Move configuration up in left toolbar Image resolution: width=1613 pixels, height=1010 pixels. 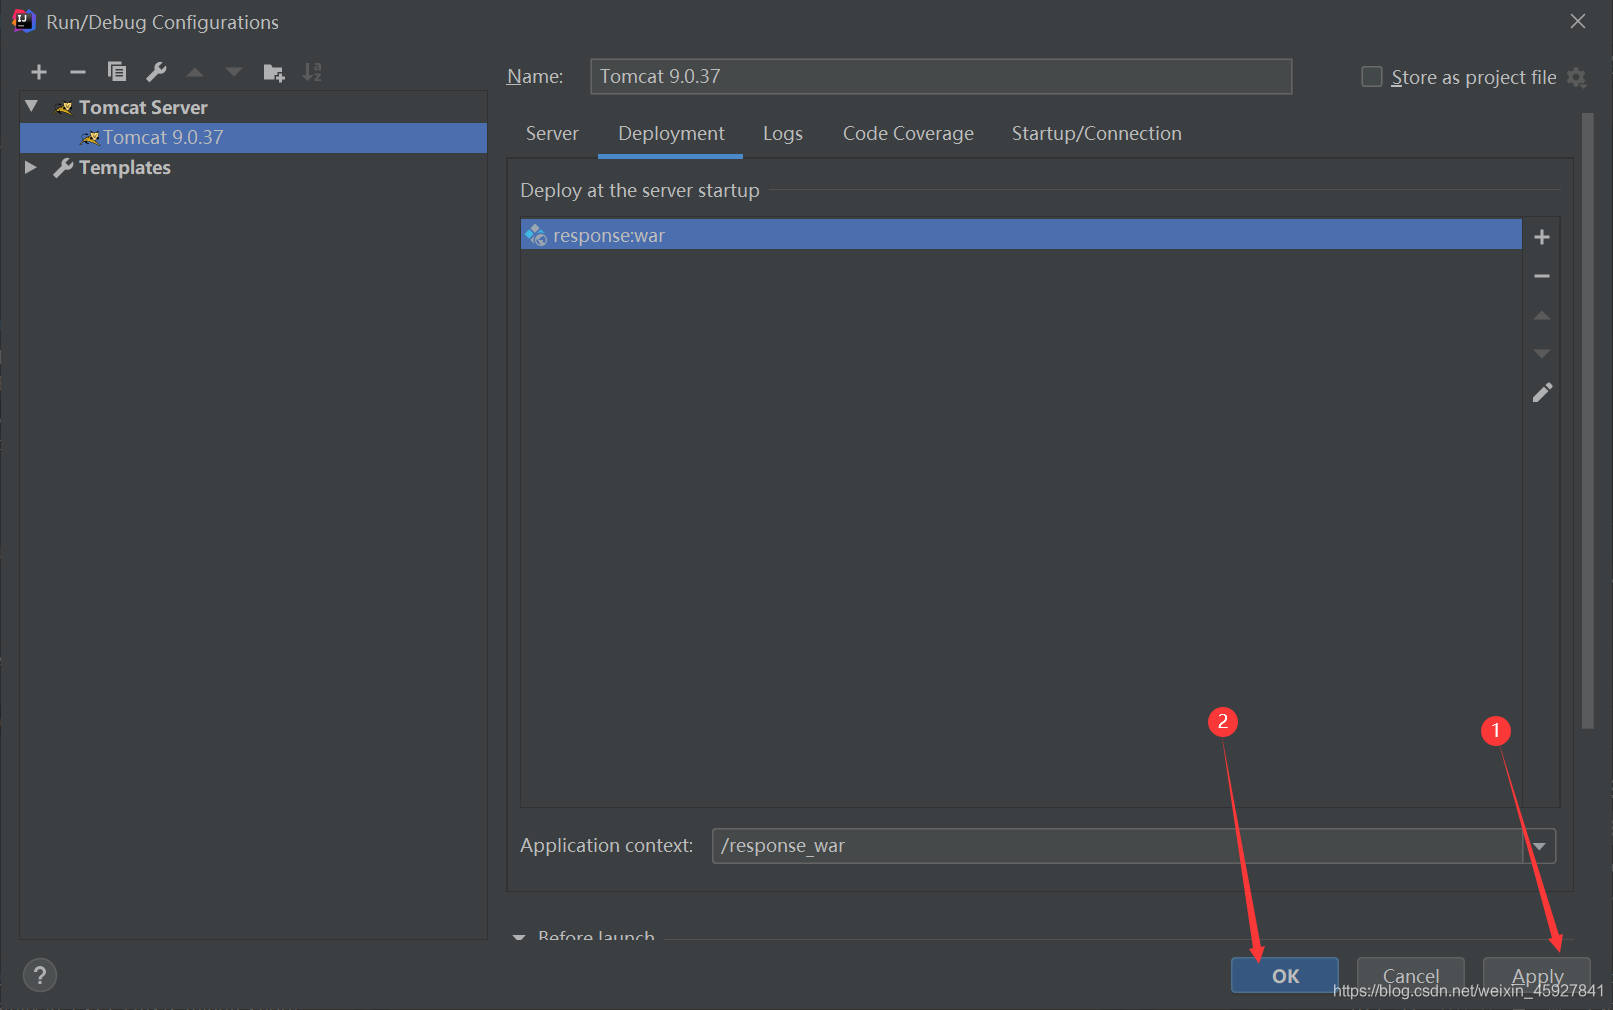click(x=195, y=72)
